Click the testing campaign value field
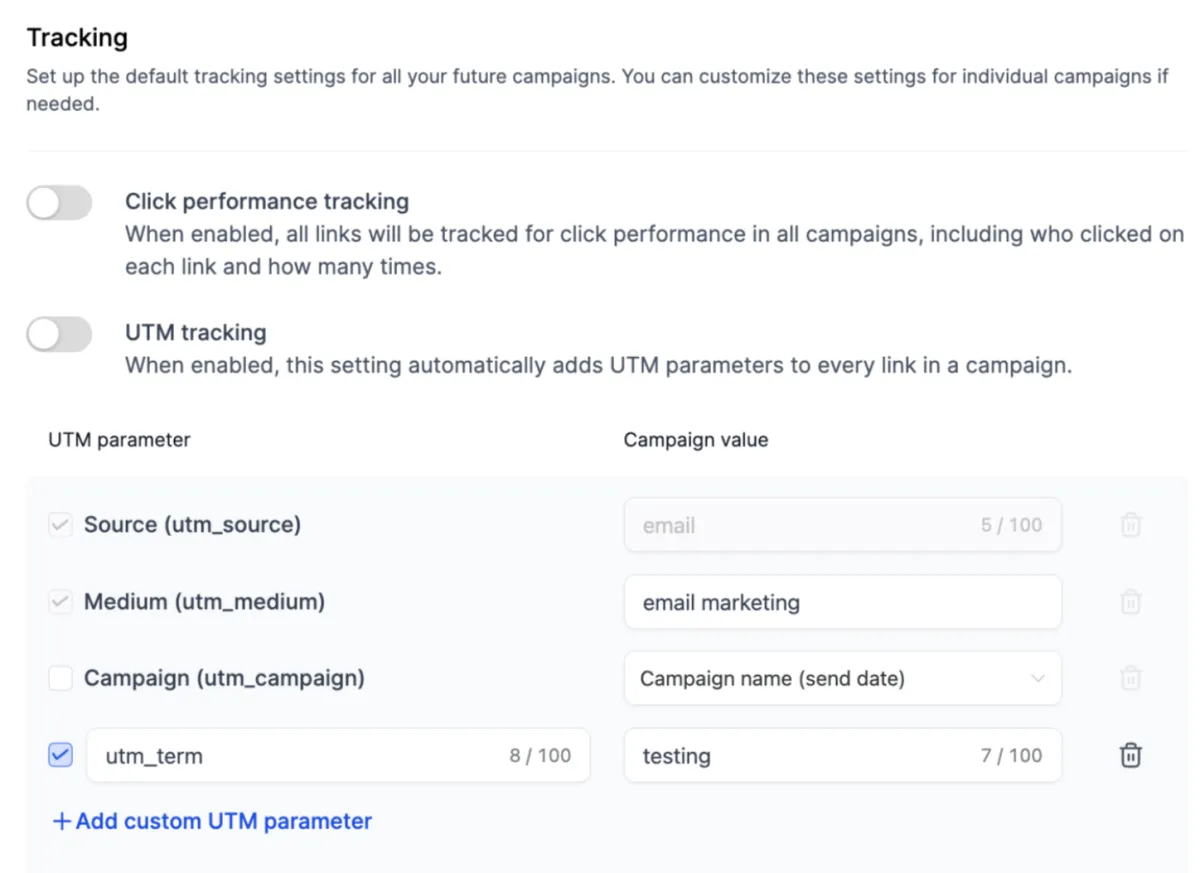This screenshot has width=1200, height=873. pyautogui.click(x=800, y=756)
